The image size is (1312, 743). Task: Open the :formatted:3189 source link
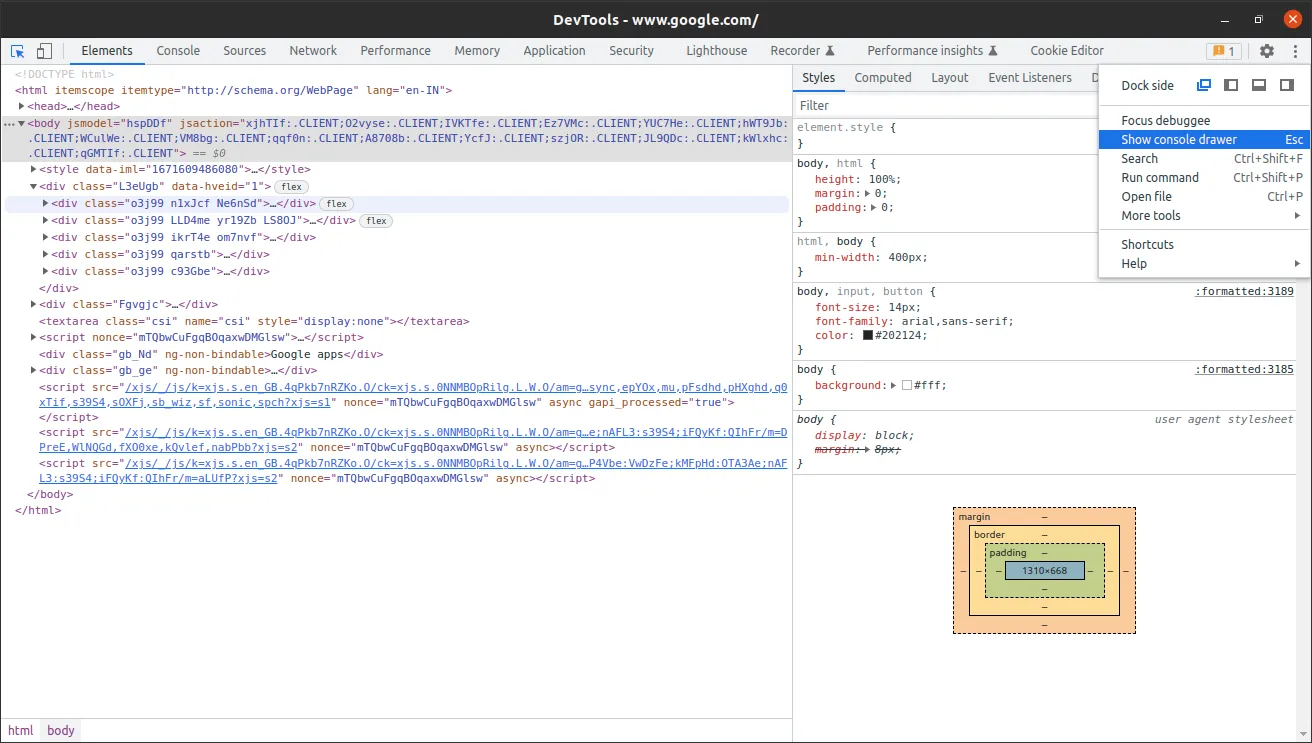coord(1244,292)
